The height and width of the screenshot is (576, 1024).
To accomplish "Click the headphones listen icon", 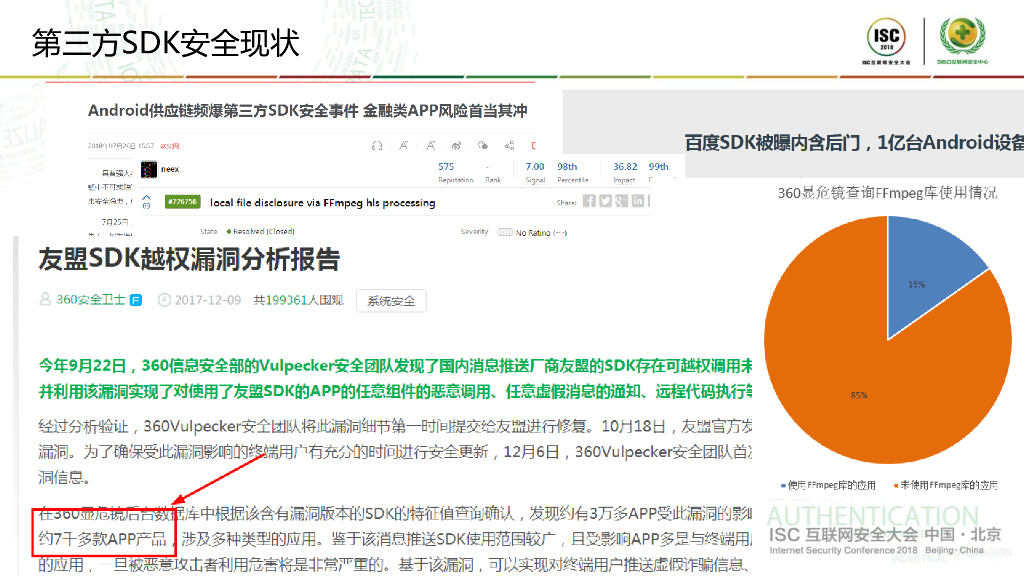I will (x=377, y=145).
